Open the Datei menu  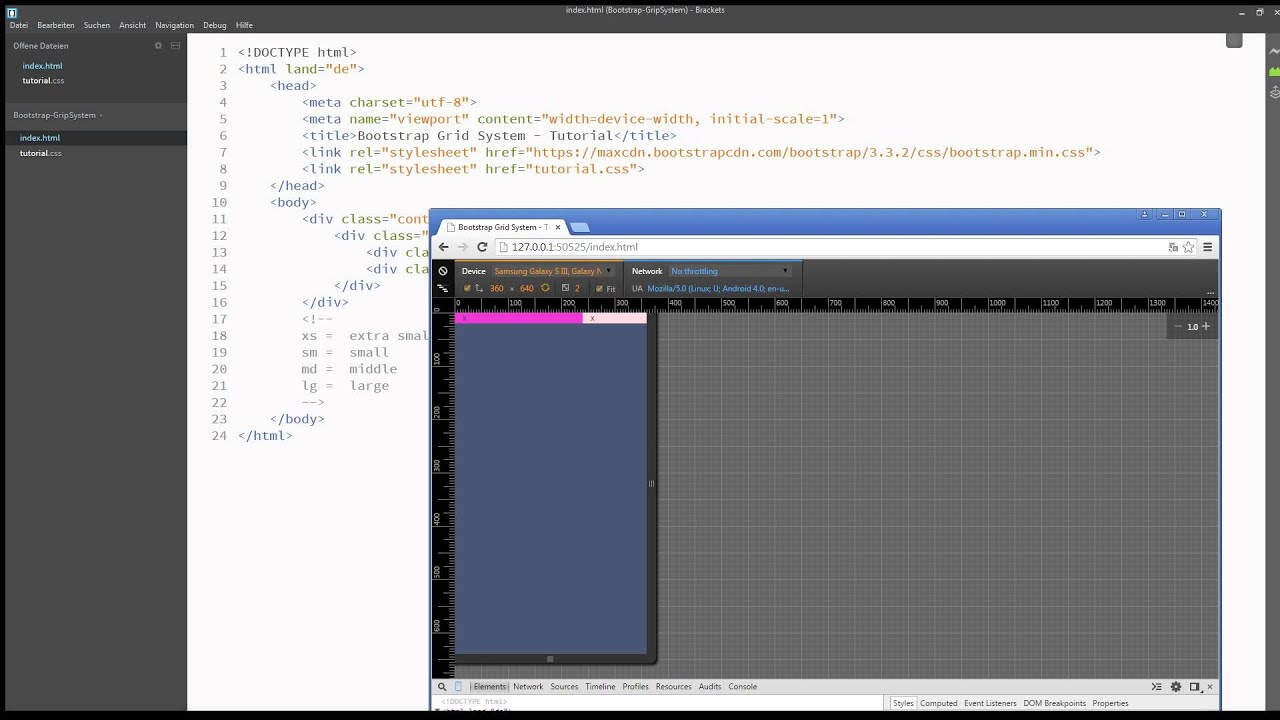pos(18,25)
